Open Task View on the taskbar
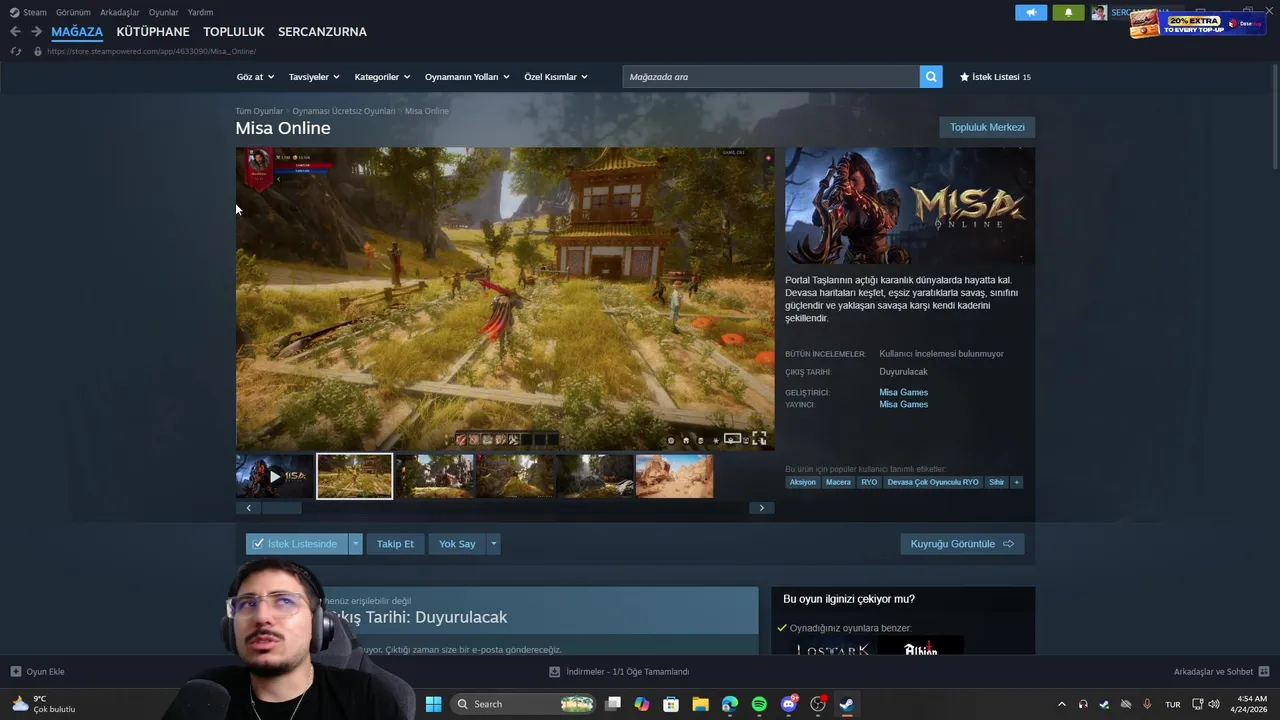The height and width of the screenshot is (720, 1280). 613,704
